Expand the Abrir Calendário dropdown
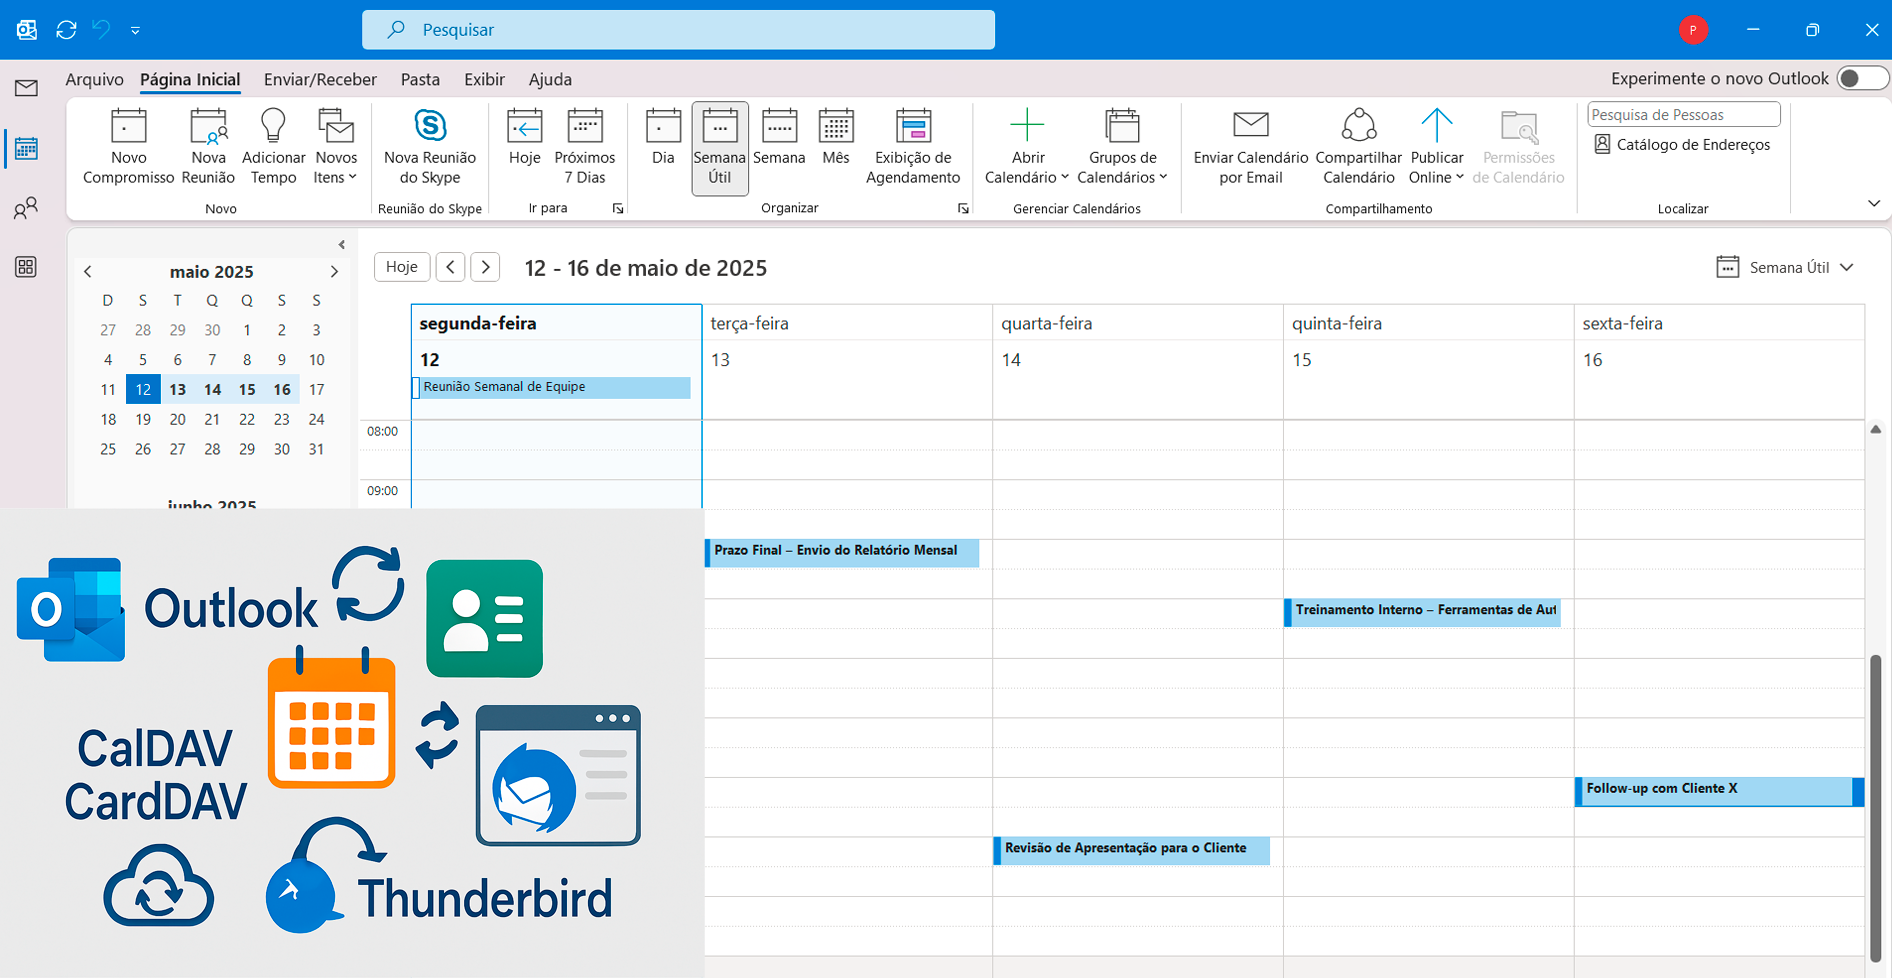The height and width of the screenshot is (978, 1892). (1027, 177)
